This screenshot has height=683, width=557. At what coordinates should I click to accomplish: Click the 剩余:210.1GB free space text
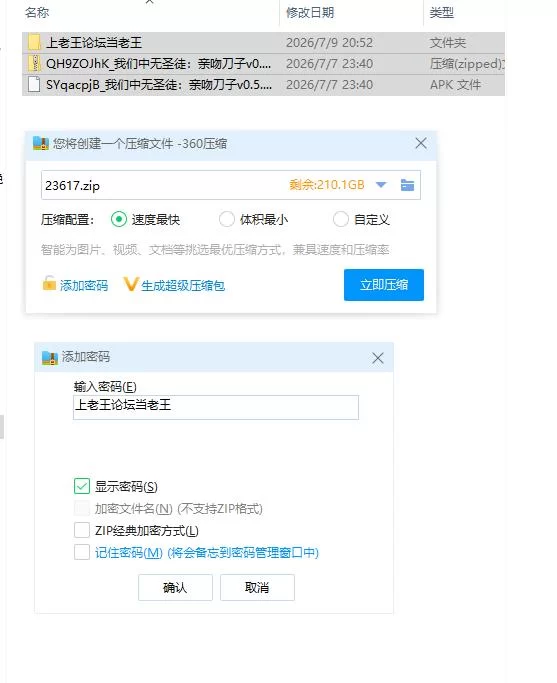tap(327, 185)
